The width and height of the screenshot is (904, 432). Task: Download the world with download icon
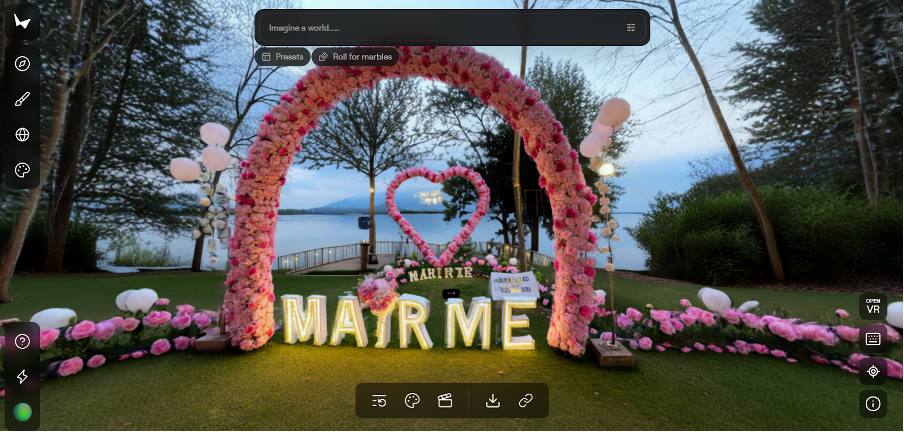(x=492, y=401)
